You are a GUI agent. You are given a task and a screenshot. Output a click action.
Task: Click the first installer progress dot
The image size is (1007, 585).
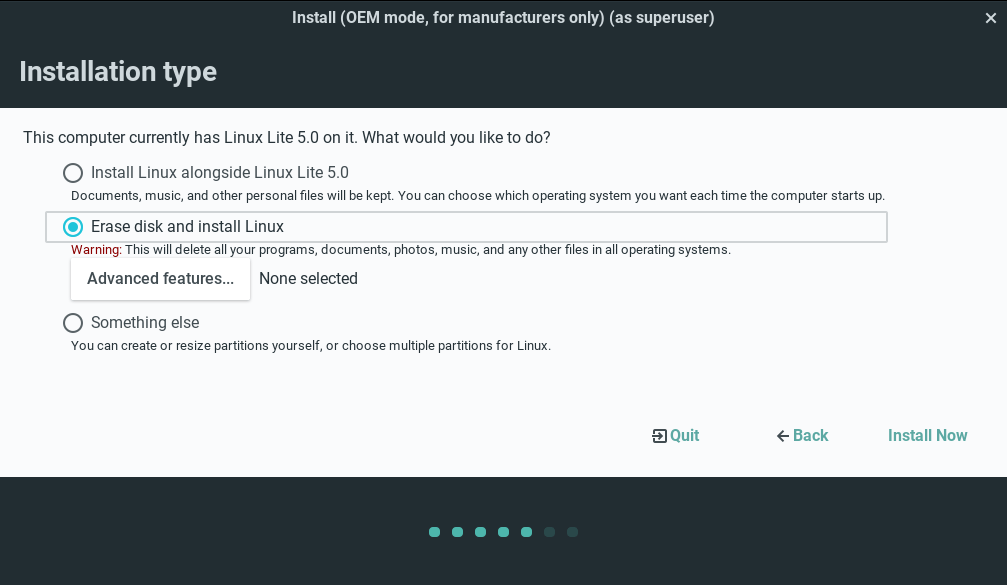click(x=434, y=532)
